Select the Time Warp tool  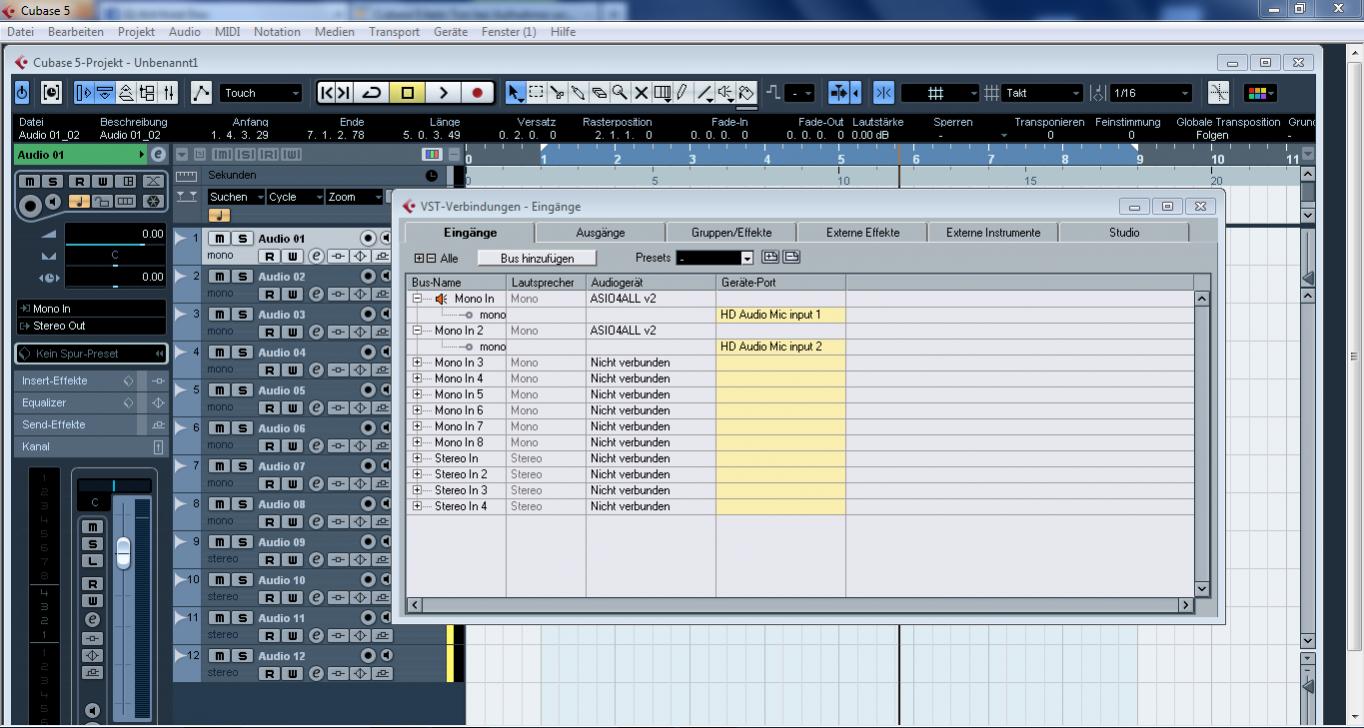pyautogui.click(x=662, y=93)
